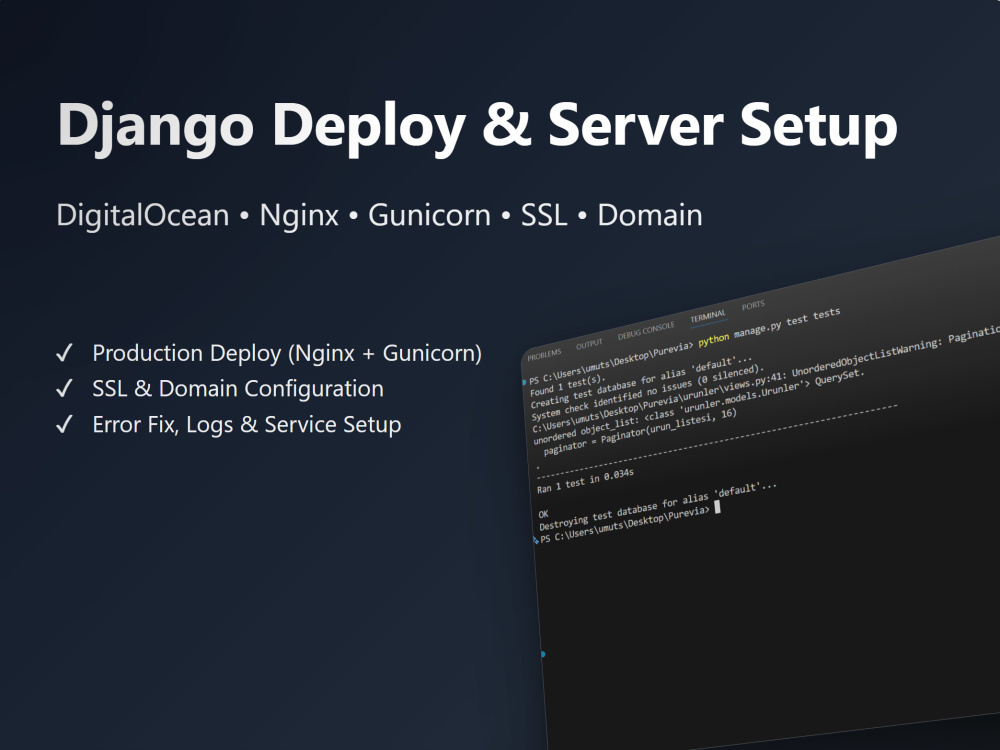Image resolution: width=1000 pixels, height=750 pixels.
Task: Click 'paginator = Paginator(urun_listesi, 16)' line
Action: [x=640, y=432]
